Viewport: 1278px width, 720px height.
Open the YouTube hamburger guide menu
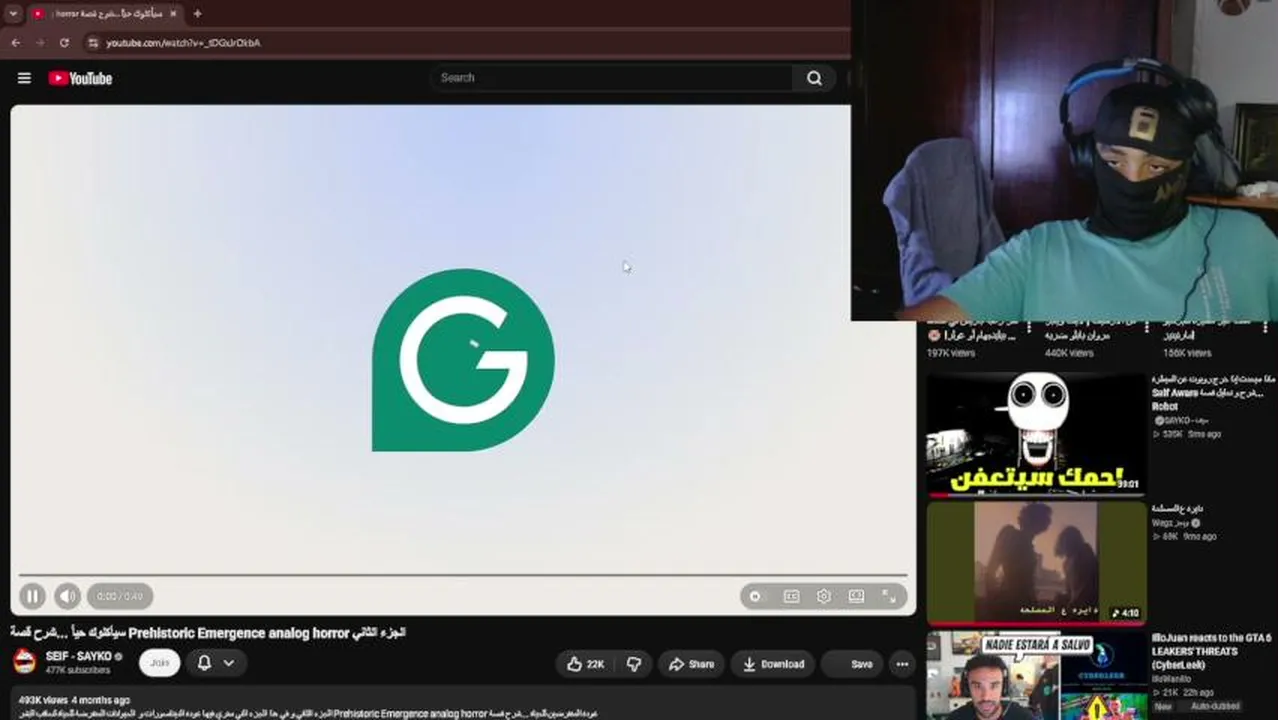click(x=24, y=78)
